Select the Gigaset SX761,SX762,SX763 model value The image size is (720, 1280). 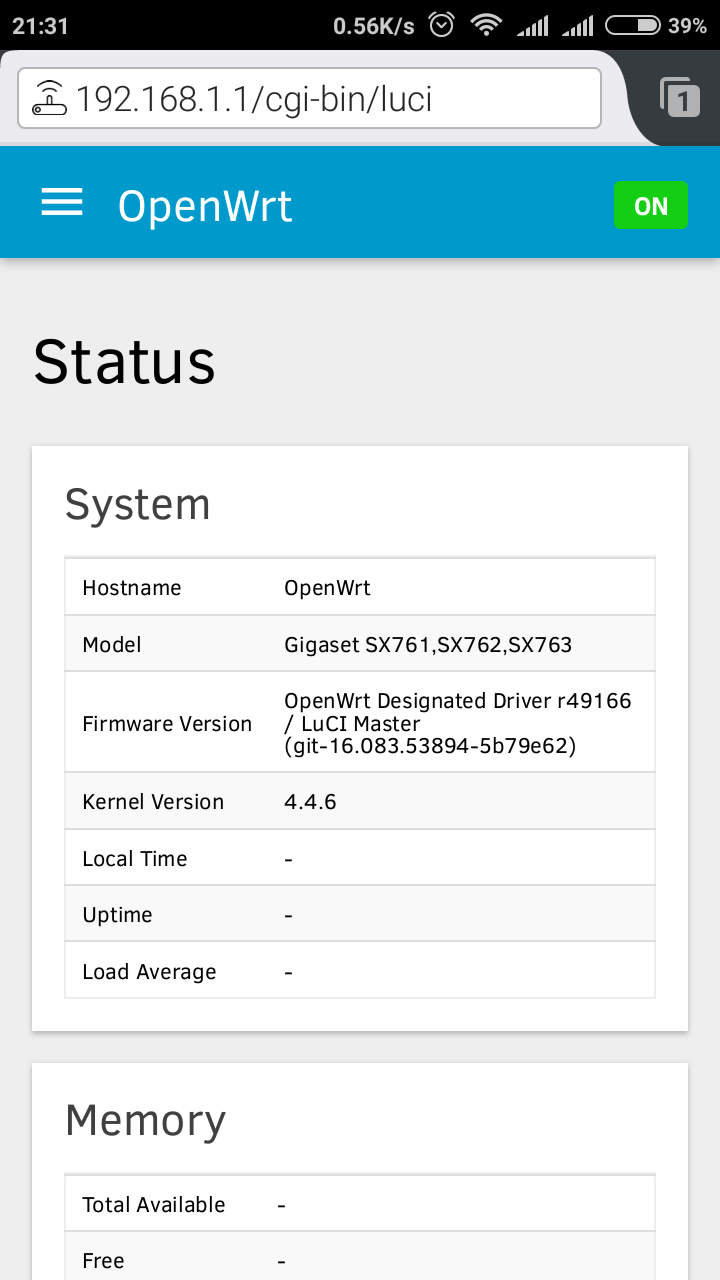428,645
